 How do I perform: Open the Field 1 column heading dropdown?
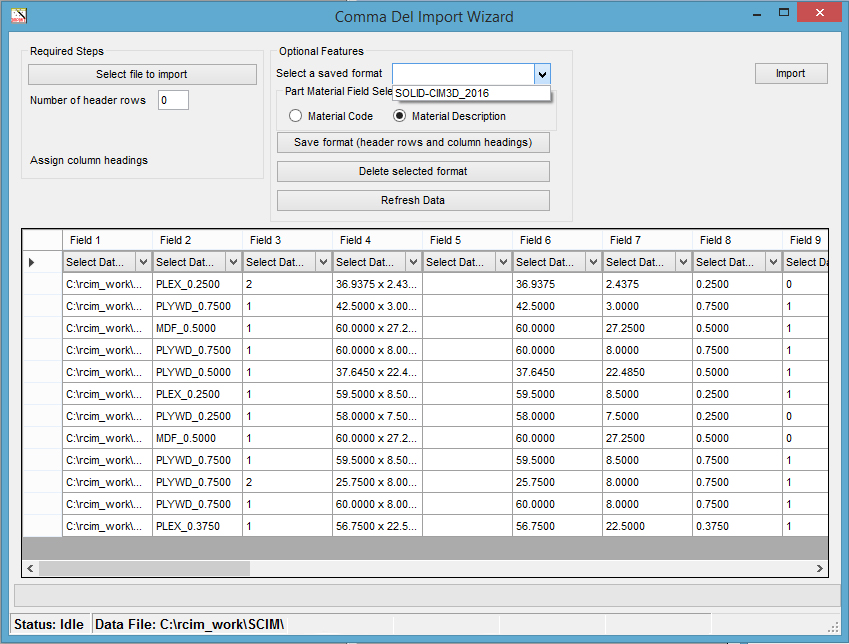coord(143,262)
